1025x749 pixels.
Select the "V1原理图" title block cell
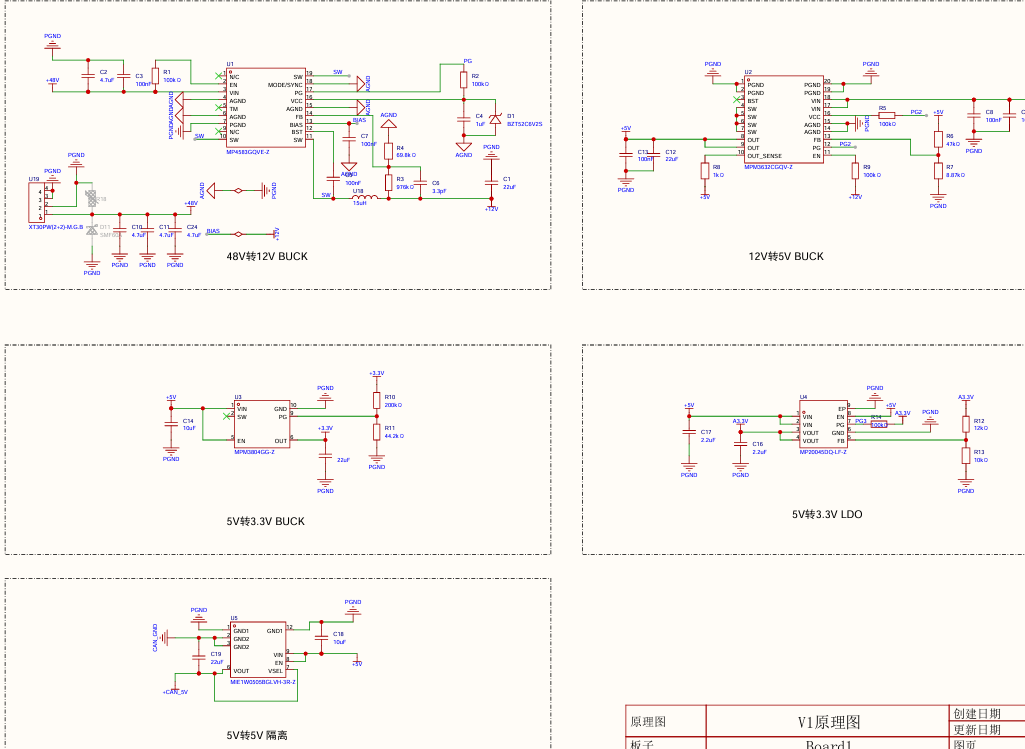828,722
